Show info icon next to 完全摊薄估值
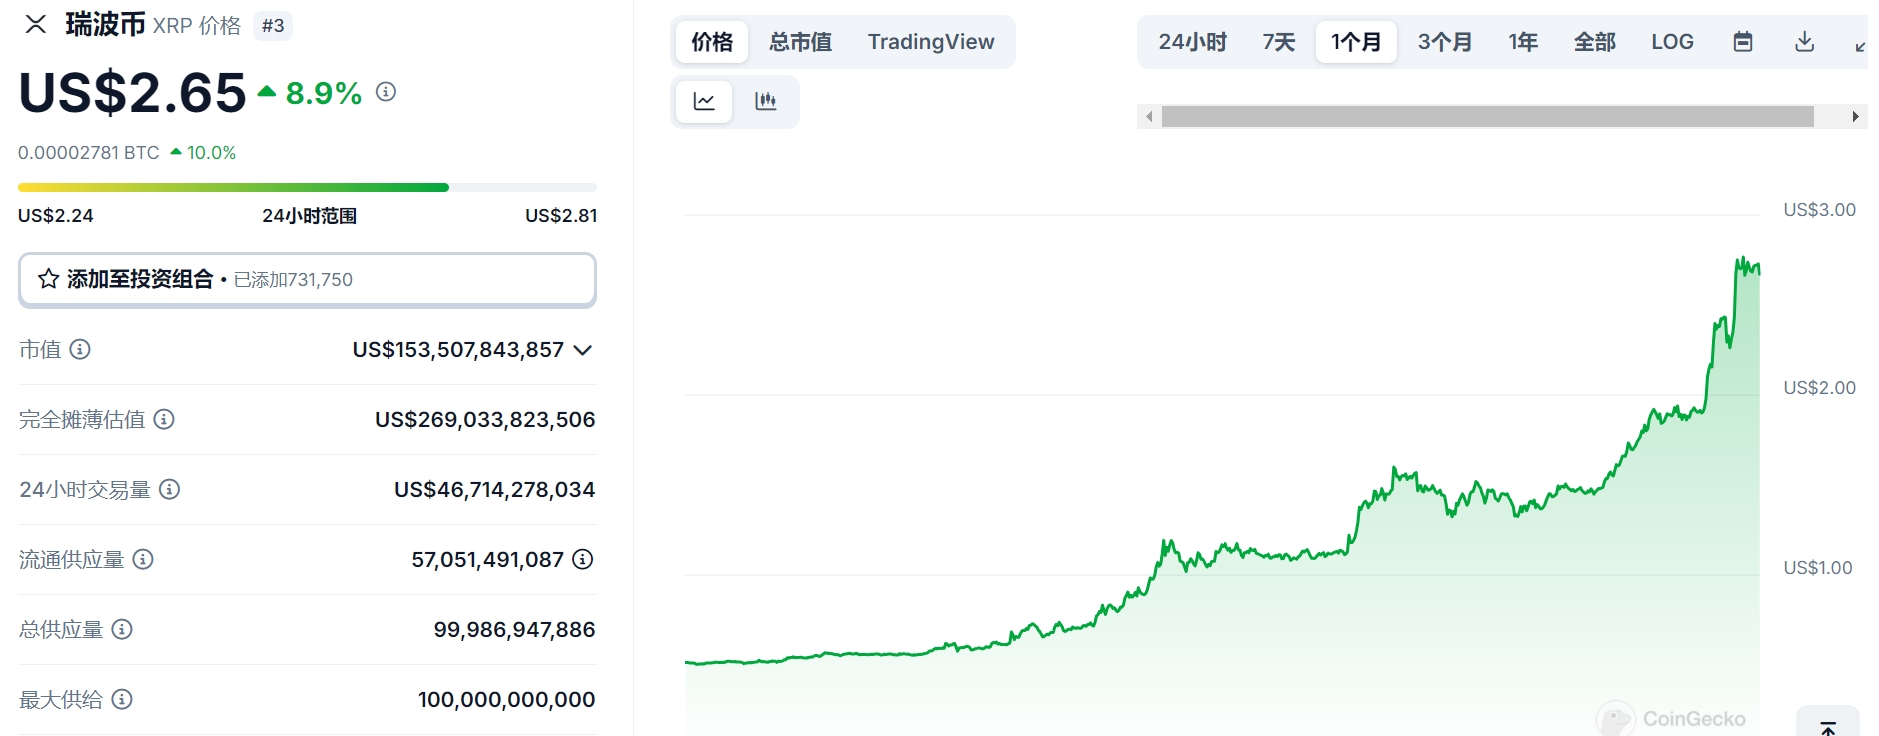Image resolution: width=1879 pixels, height=736 pixels. [164, 419]
